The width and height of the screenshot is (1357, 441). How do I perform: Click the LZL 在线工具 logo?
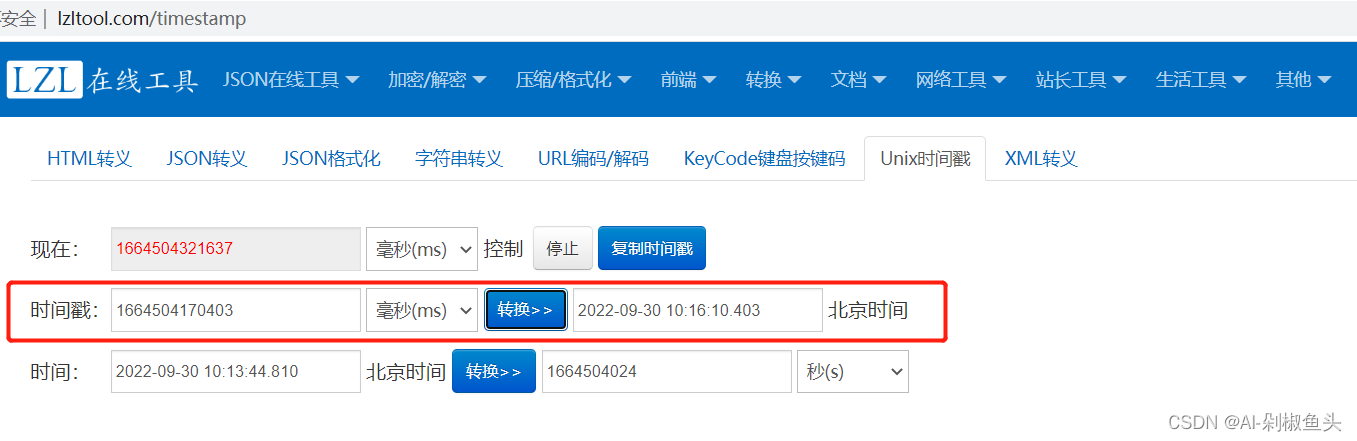tap(103, 80)
